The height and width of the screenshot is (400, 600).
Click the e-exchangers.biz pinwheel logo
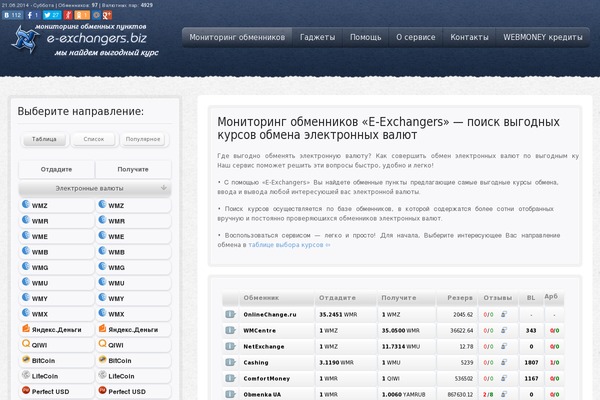25,39
